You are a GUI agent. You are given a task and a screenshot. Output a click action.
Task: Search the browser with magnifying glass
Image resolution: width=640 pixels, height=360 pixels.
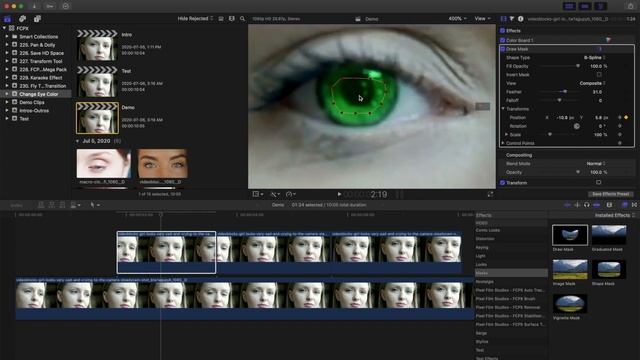tap(242, 19)
